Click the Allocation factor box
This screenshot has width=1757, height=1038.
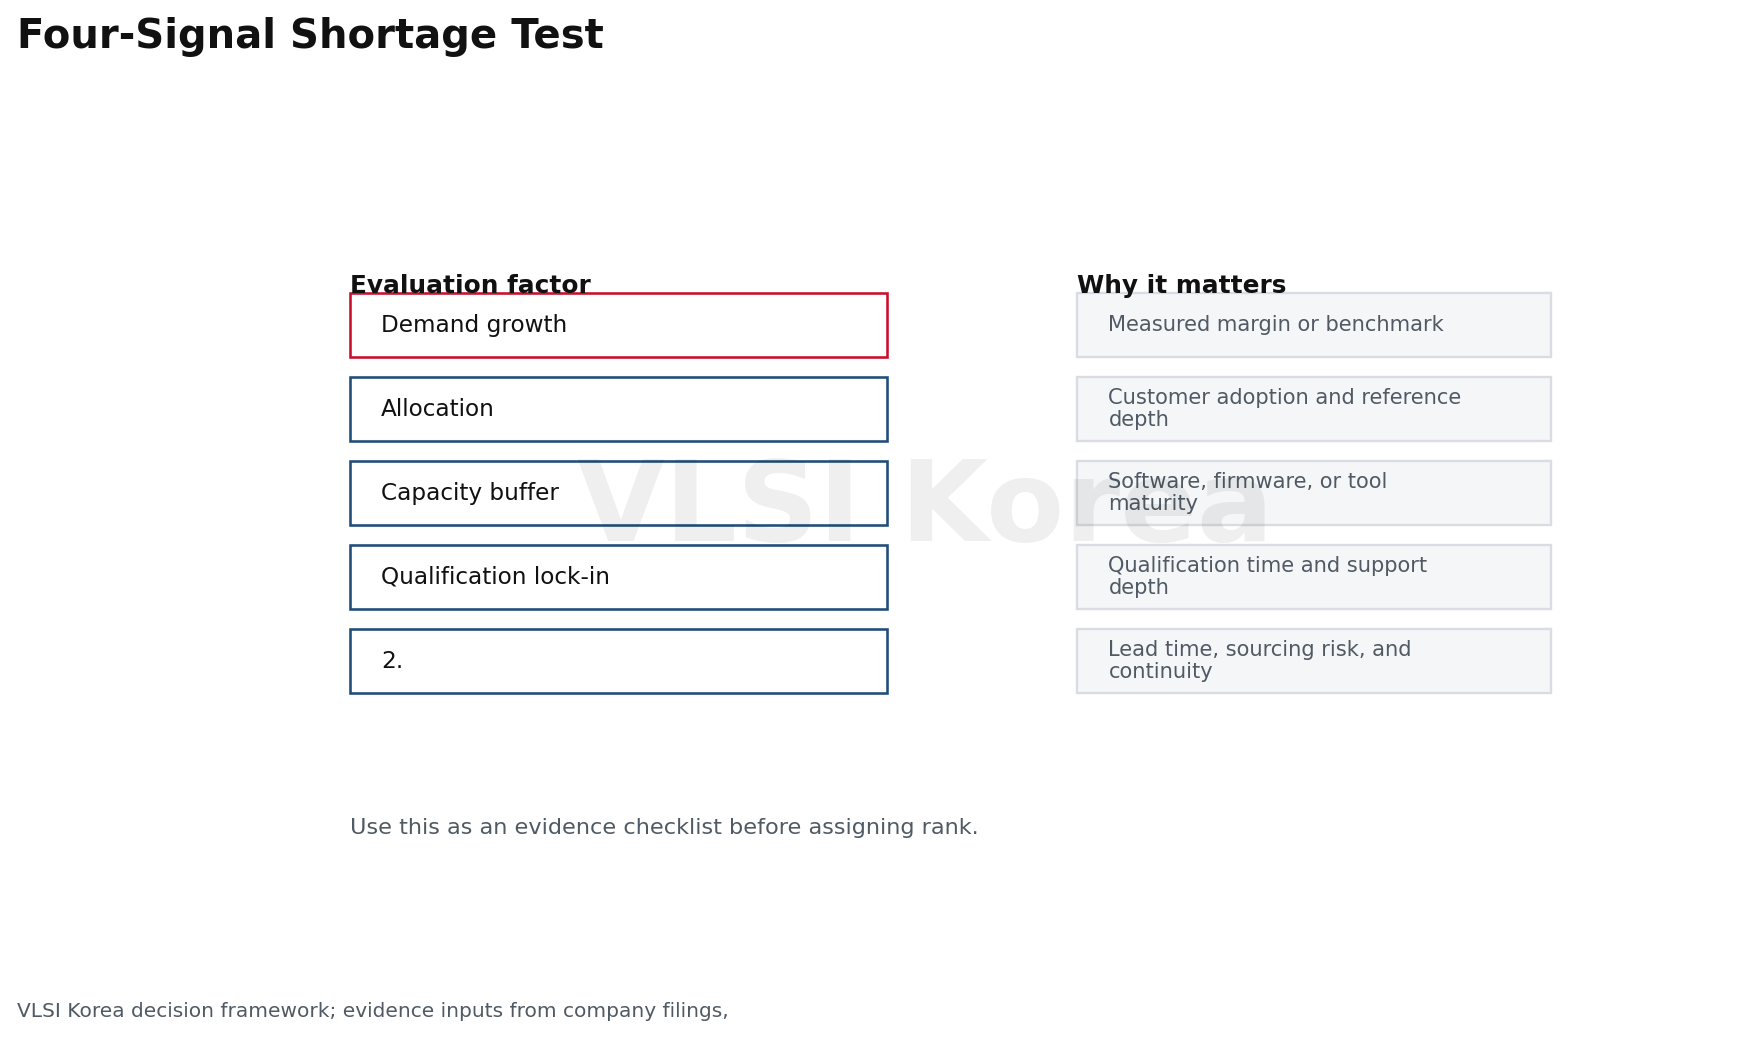(618, 409)
